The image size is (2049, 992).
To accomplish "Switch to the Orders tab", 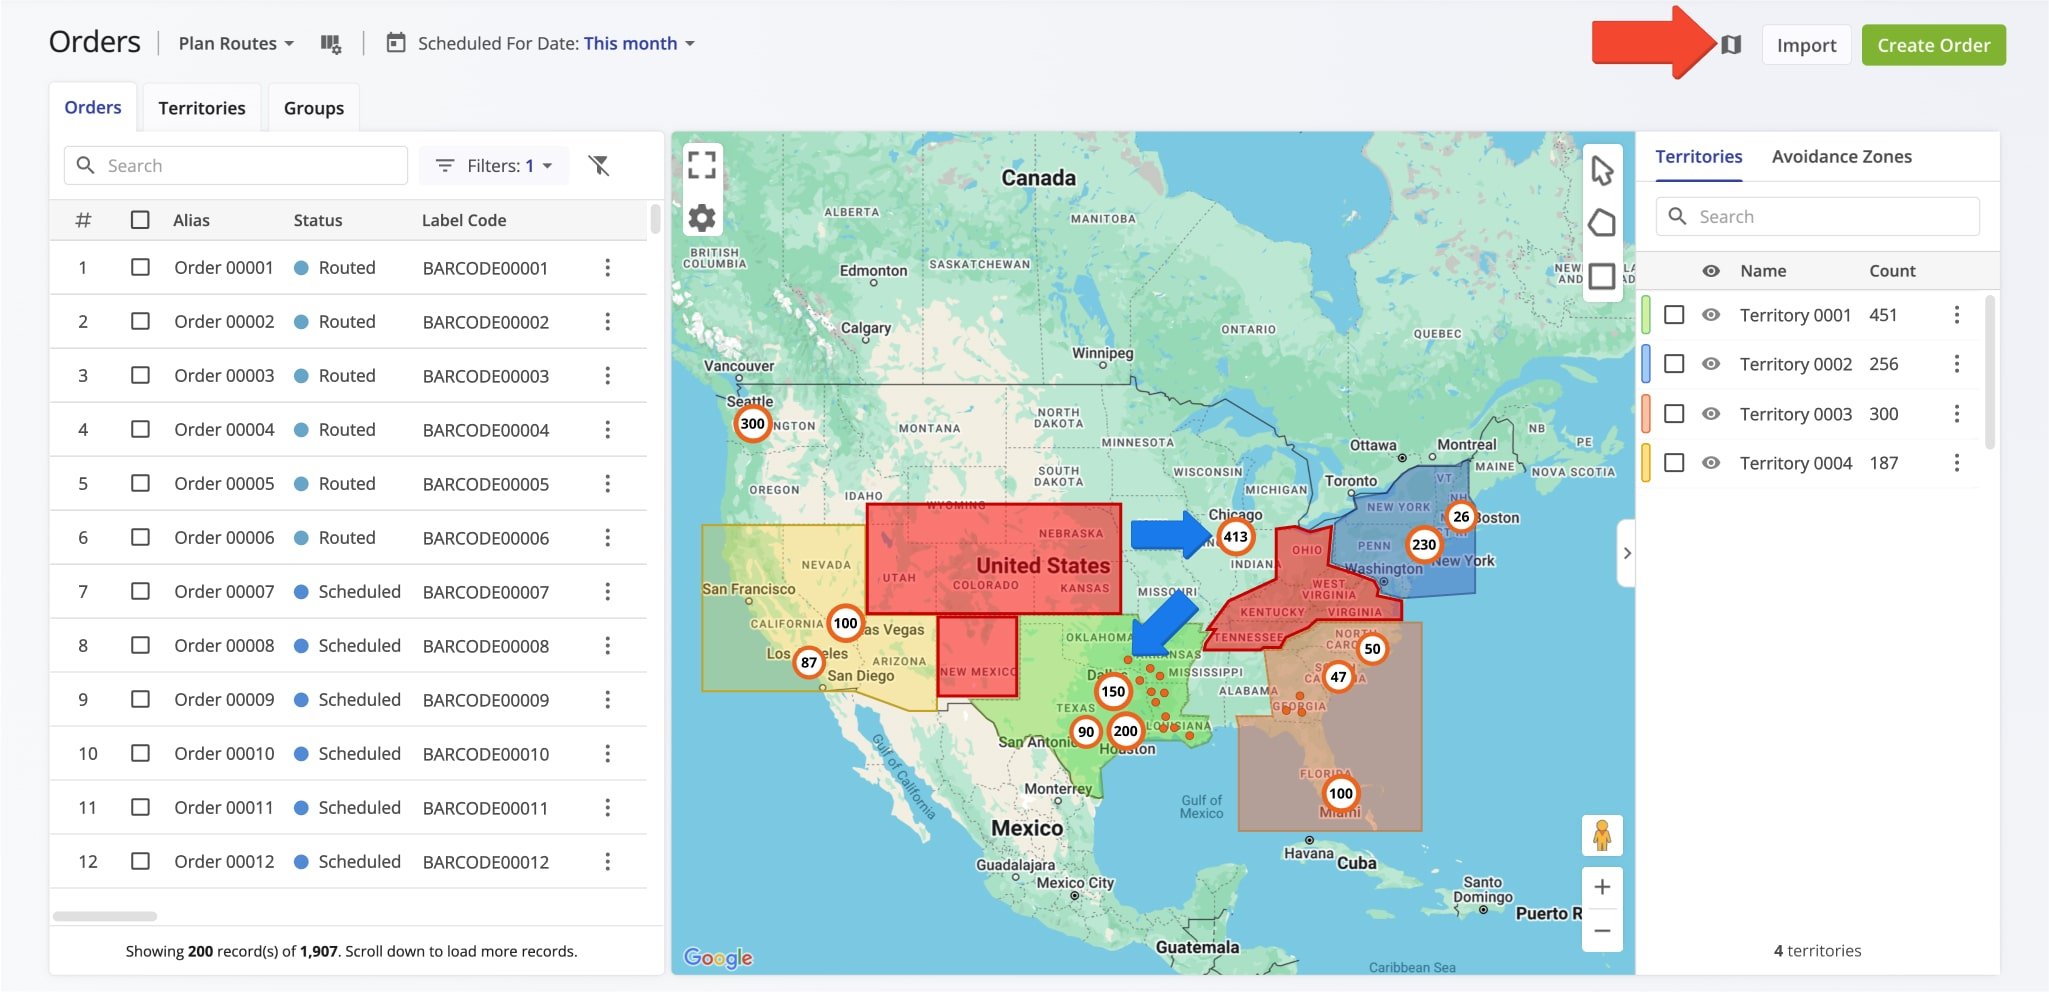I will coord(93,107).
